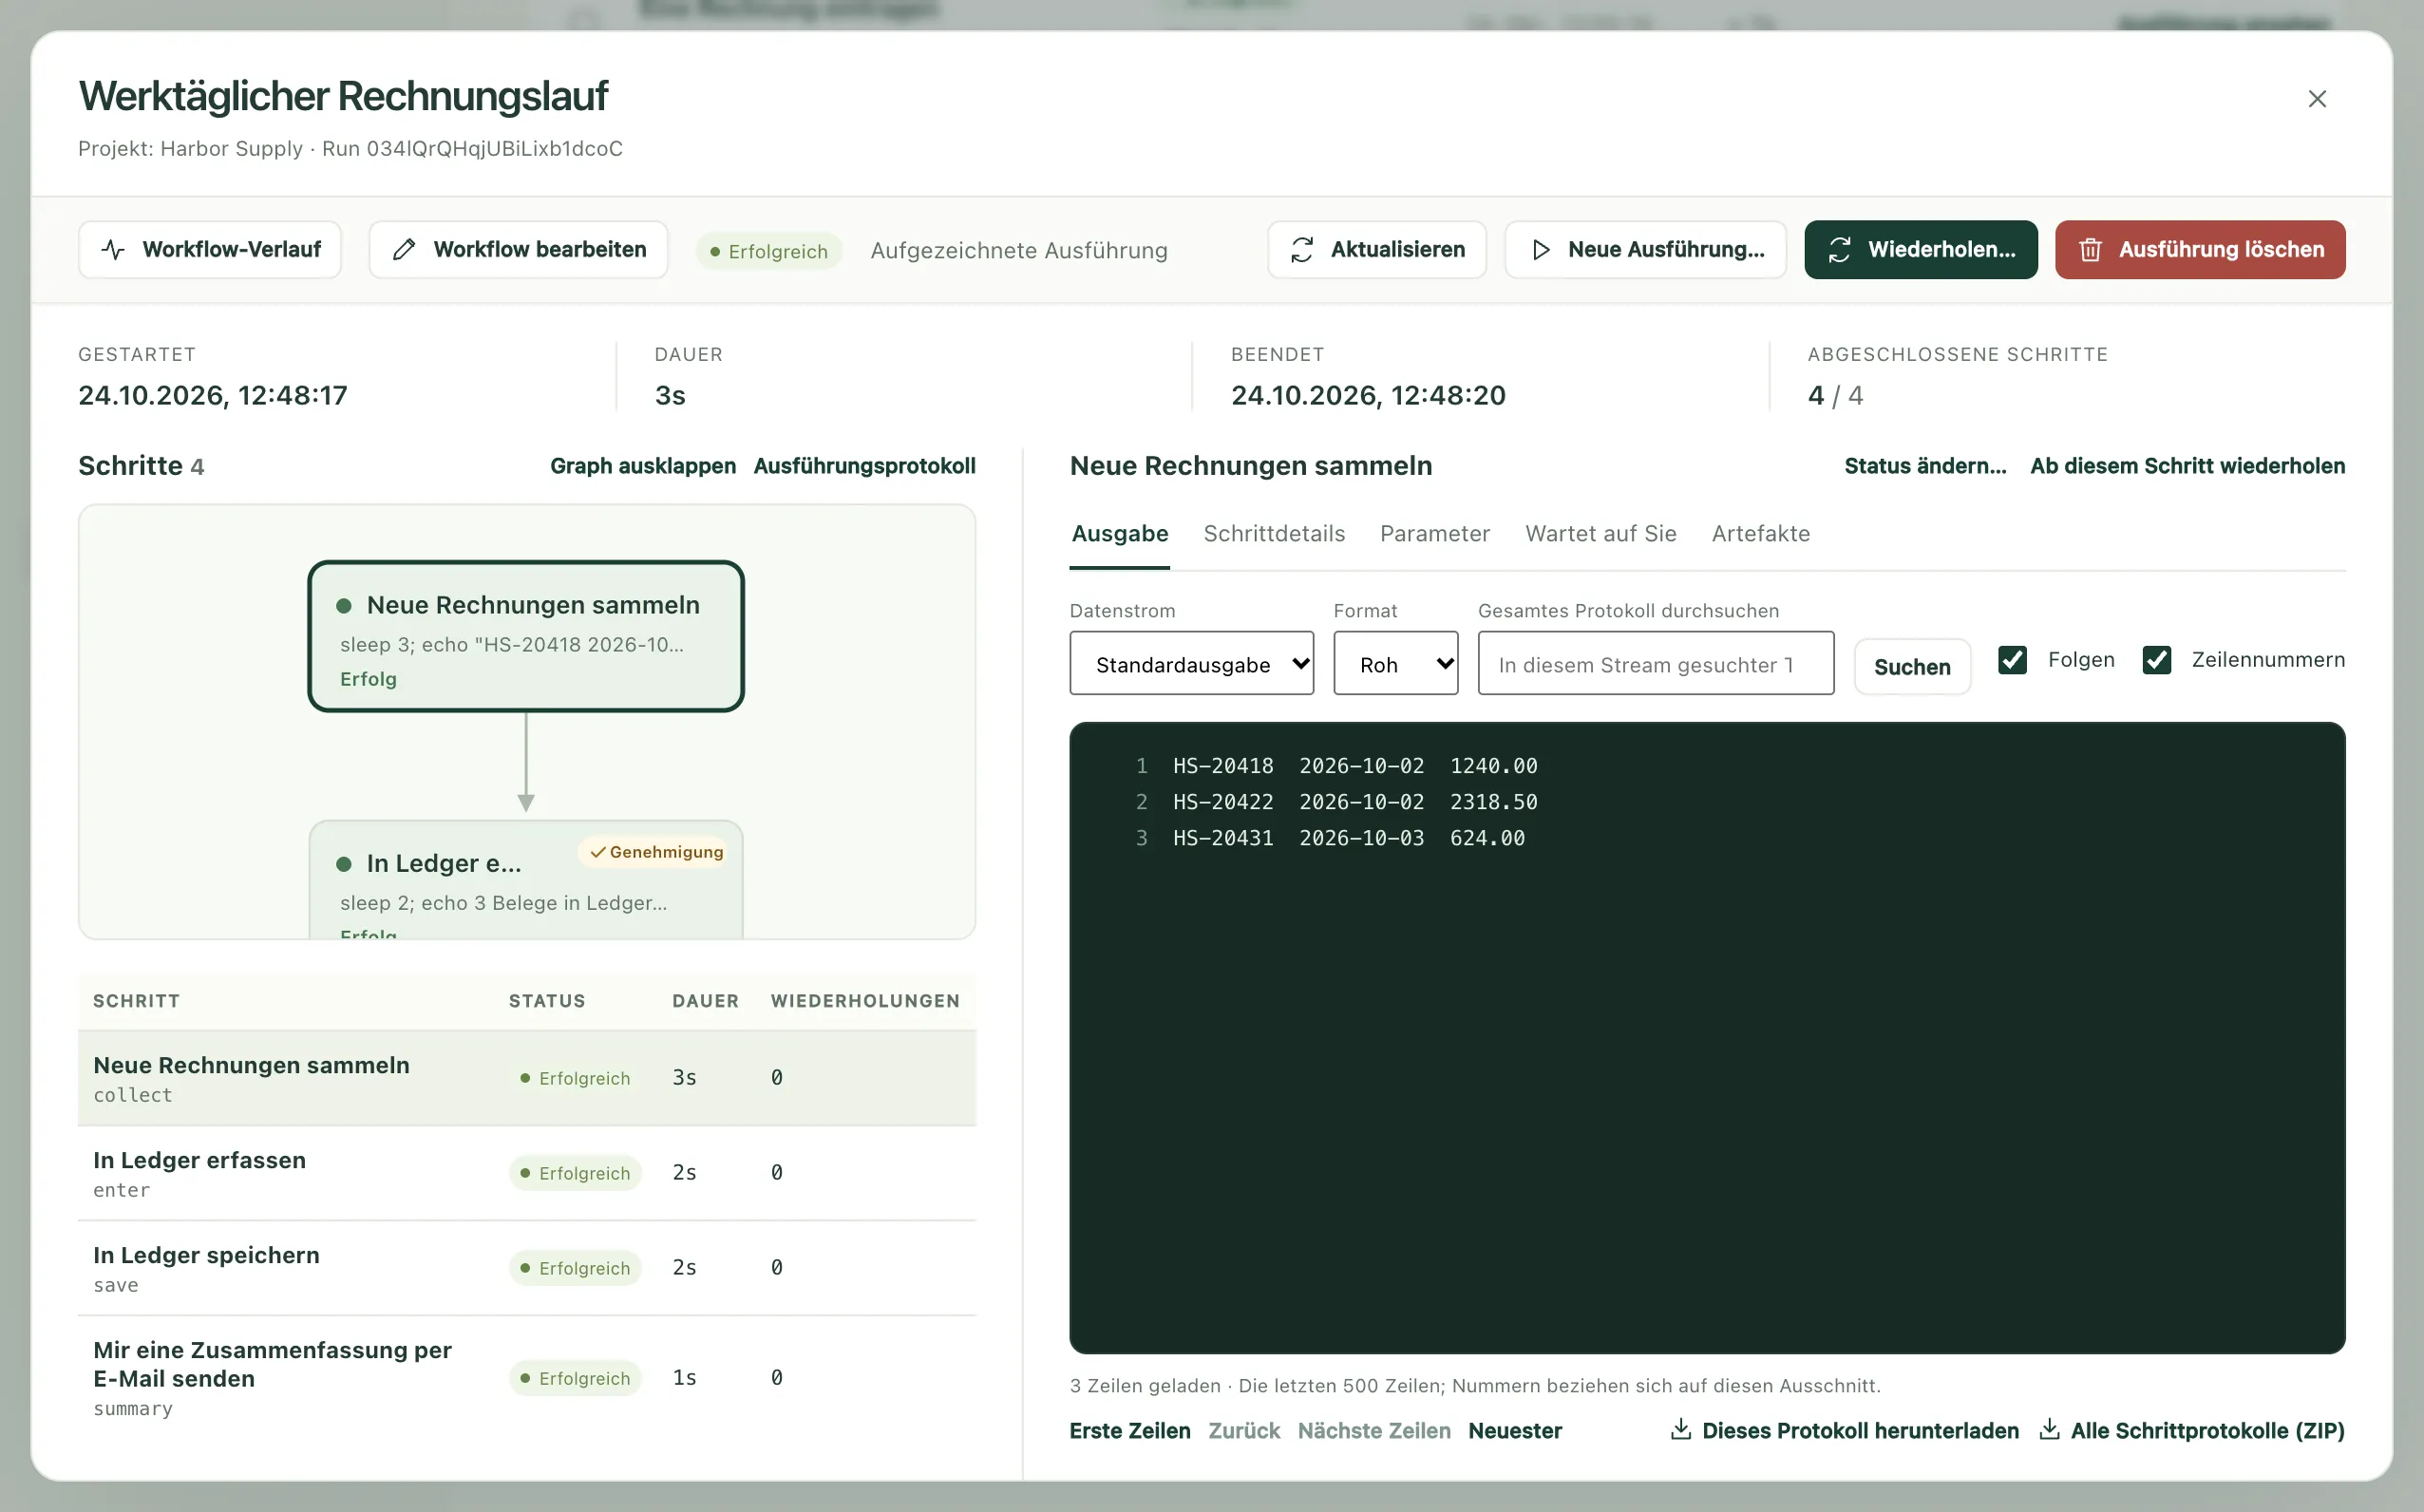Select In Ledger speichern table row
The height and width of the screenshot is (1512, 2424).
point(527,1268)
